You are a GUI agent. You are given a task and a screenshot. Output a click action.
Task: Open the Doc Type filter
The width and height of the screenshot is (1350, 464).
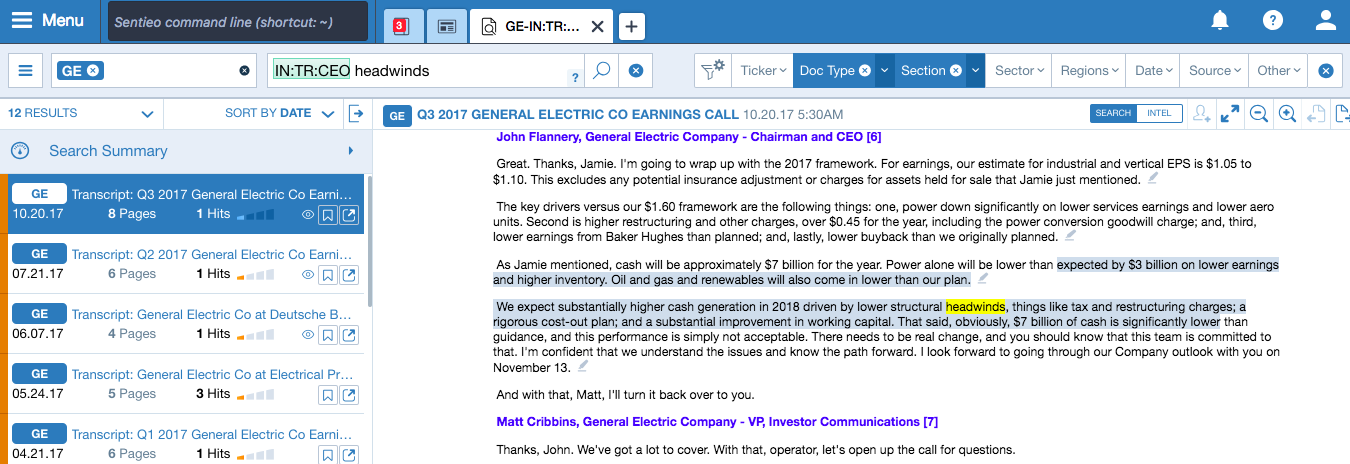coord(826,71)
